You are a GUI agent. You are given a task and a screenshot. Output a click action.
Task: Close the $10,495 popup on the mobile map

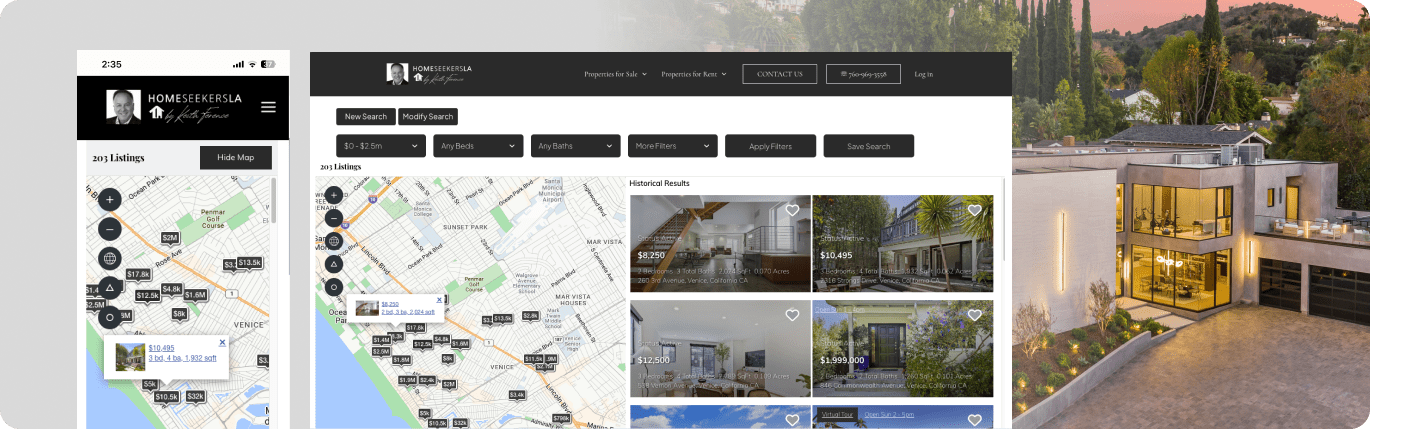[222, 342]
